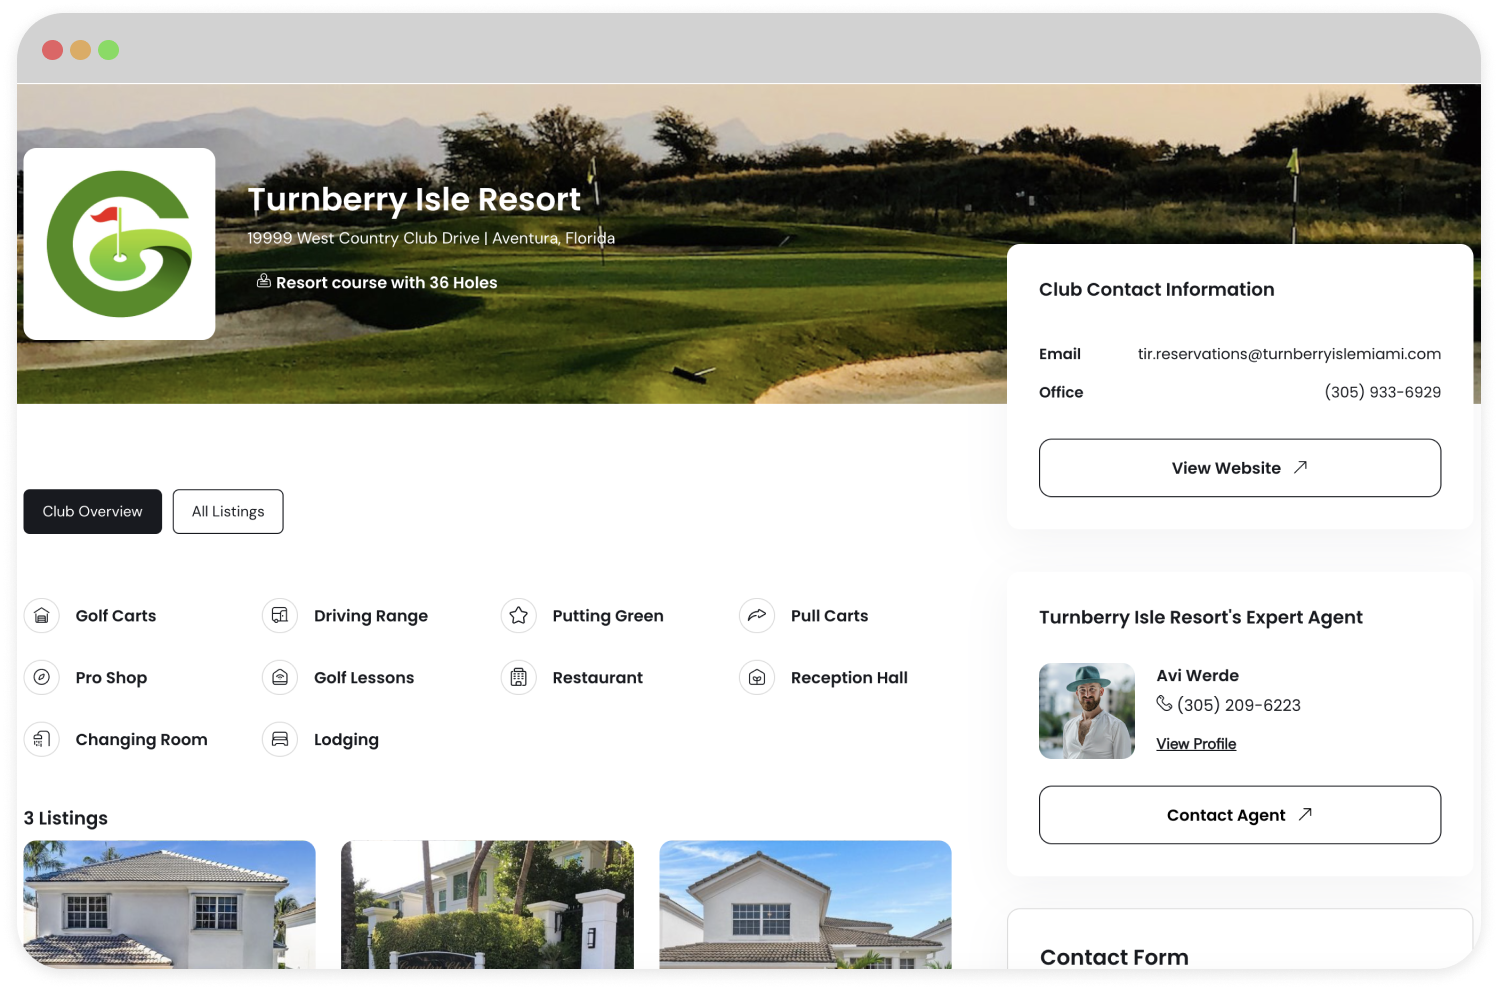Click the Golf Lessons label
Viewport: 1499px width, 990px height.
364,678
